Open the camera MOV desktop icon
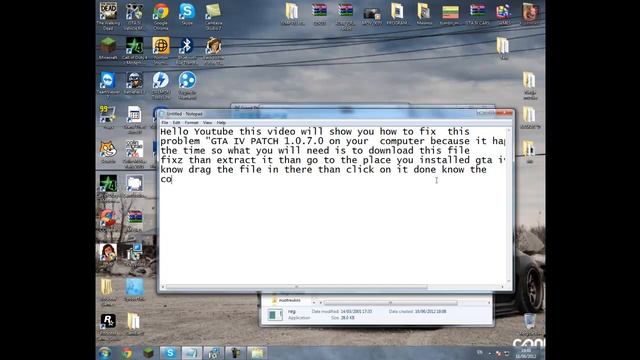This screenshot has width=640, height=360. click(372, 15)
